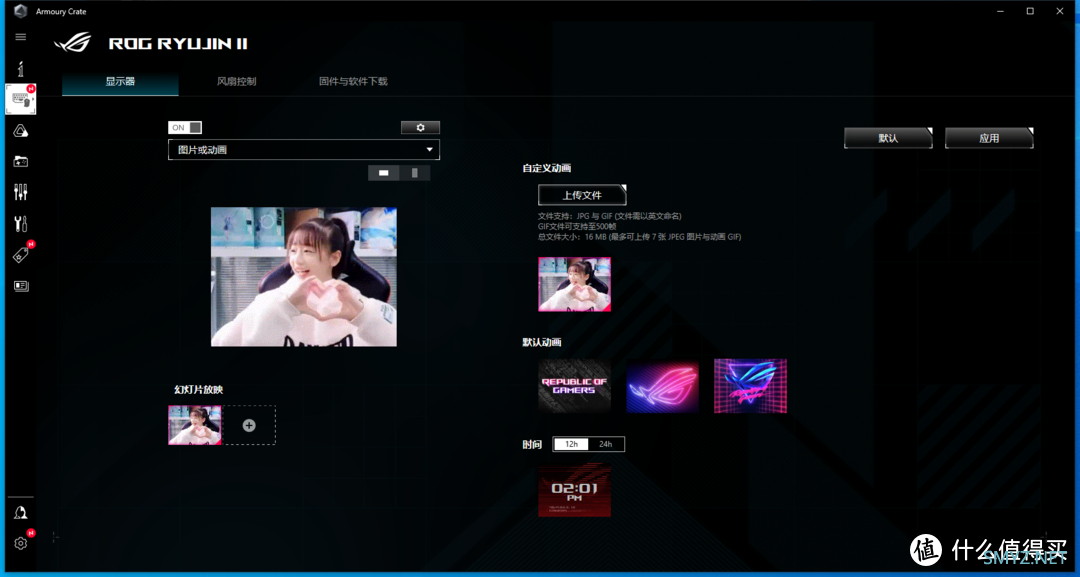The width and height of the screenshot is (1080, 577).
Task: Expand the 图片或动画 dropdown
Action: (x=304, y=149)
